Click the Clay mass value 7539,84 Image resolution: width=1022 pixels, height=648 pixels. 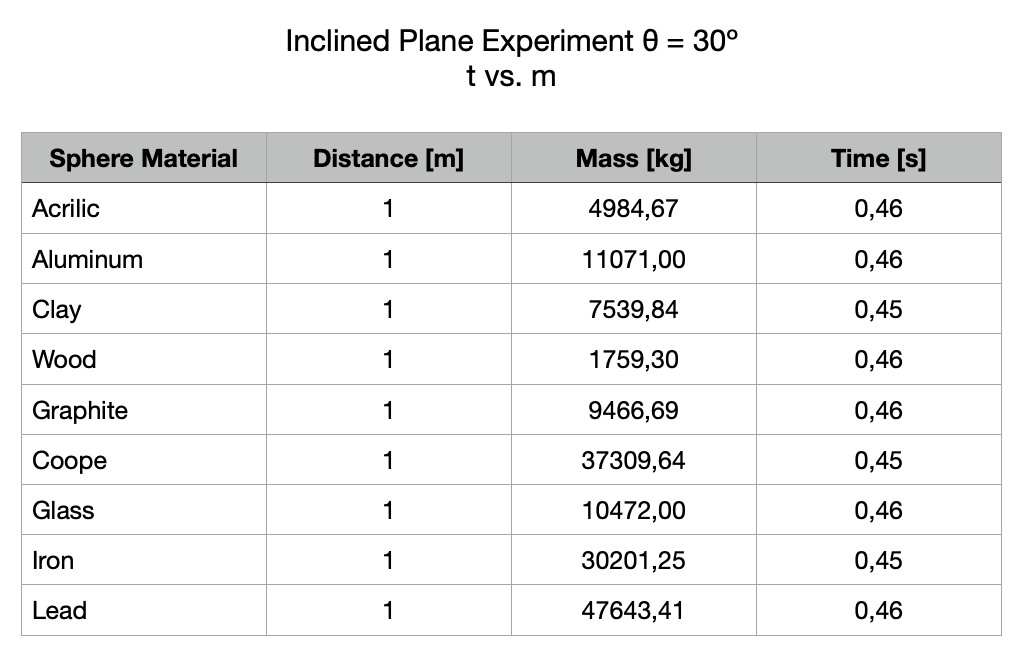[x=633, y=310]
